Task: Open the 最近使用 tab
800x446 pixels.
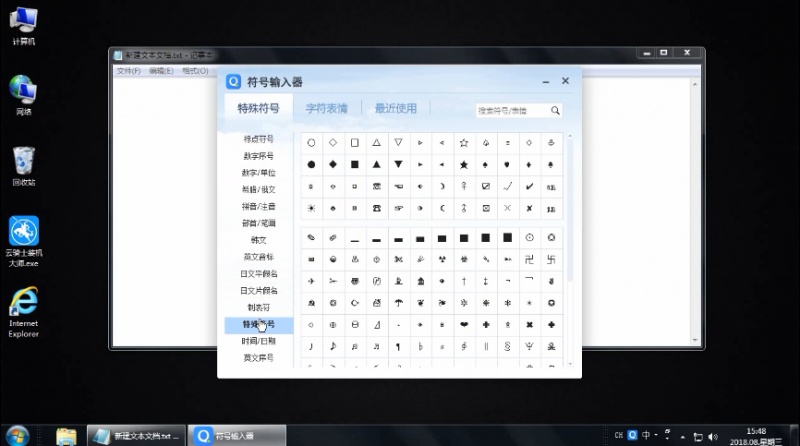Action: click(396, 108)
